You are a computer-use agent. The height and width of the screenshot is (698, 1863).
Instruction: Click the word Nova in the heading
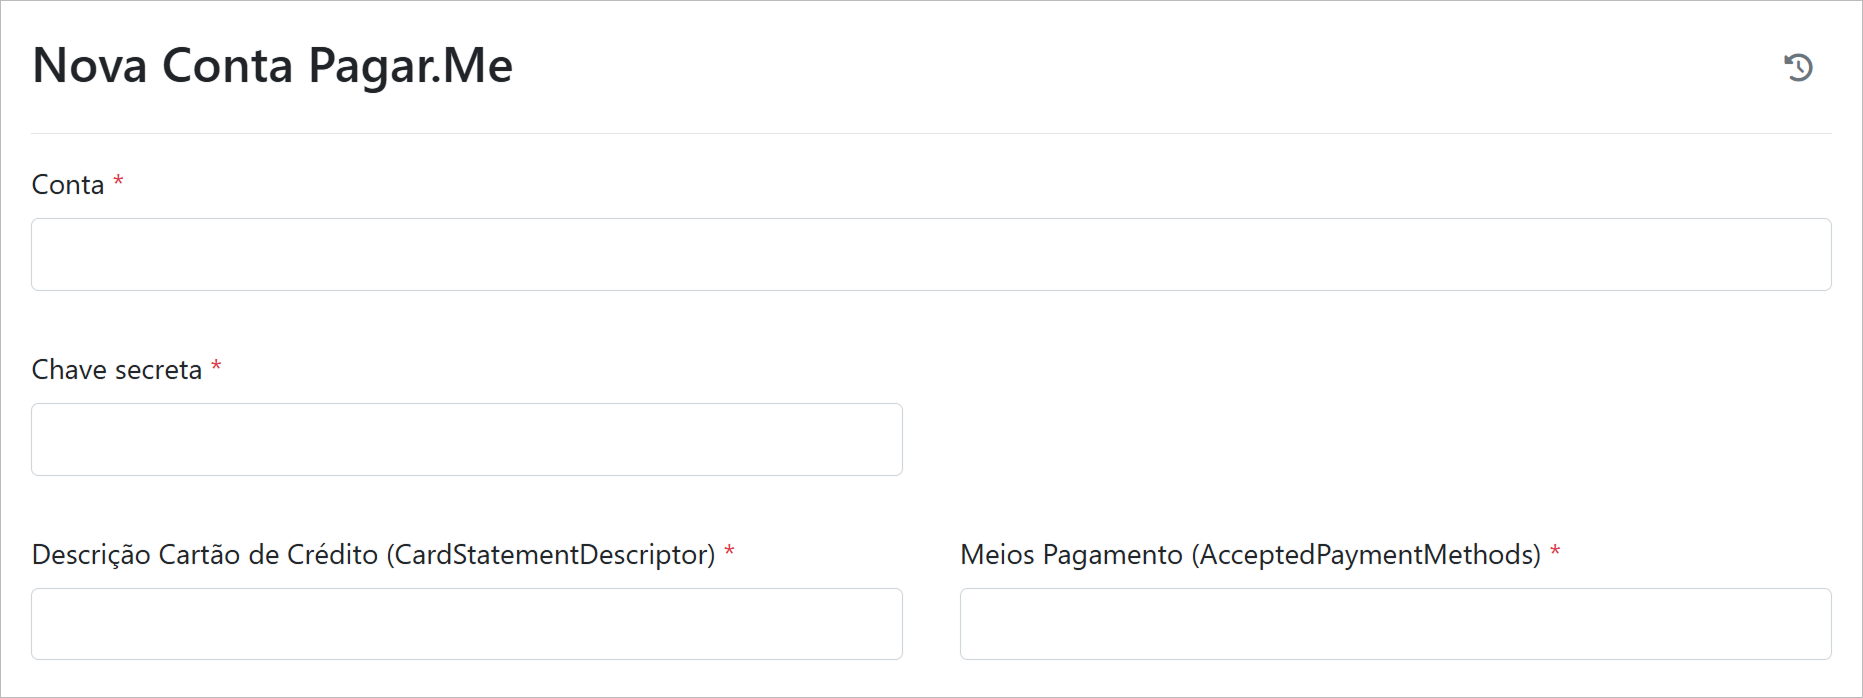pyautogui.click(x=90, y=66)
